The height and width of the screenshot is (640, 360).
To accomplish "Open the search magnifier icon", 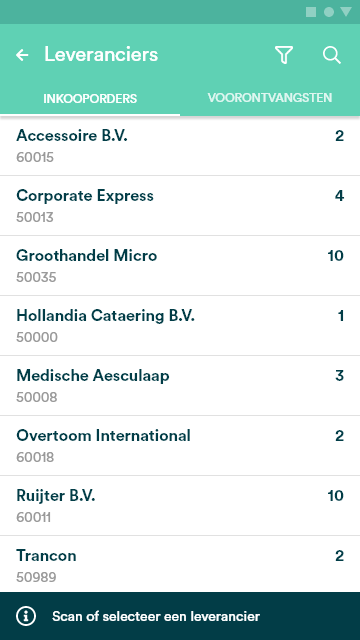I will pos(331,55).
